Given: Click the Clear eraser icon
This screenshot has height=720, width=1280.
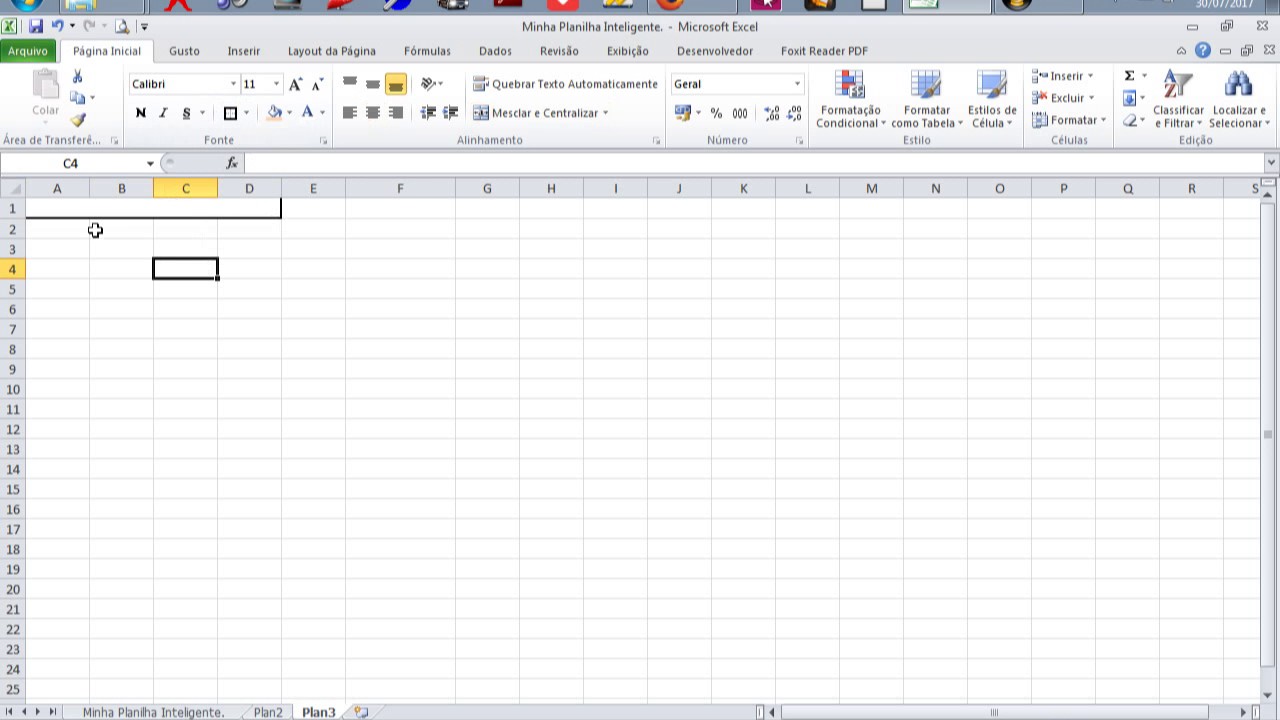Looking at the screenshot, I should [1129, 120].
